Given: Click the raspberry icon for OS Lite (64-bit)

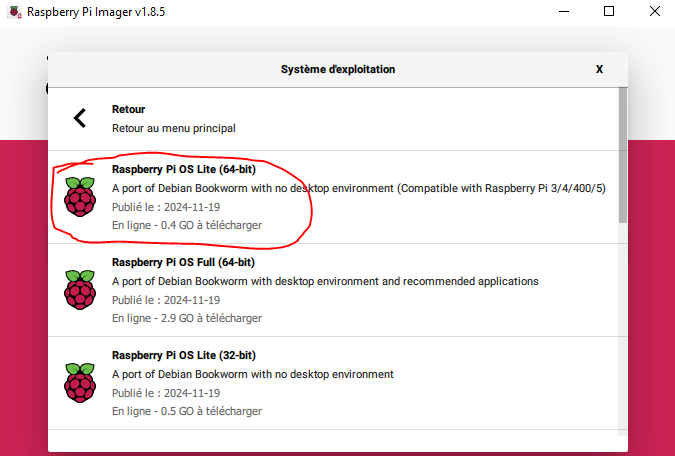Looking at the screenshot, I should pyautogui.click(x=80, y=197).
